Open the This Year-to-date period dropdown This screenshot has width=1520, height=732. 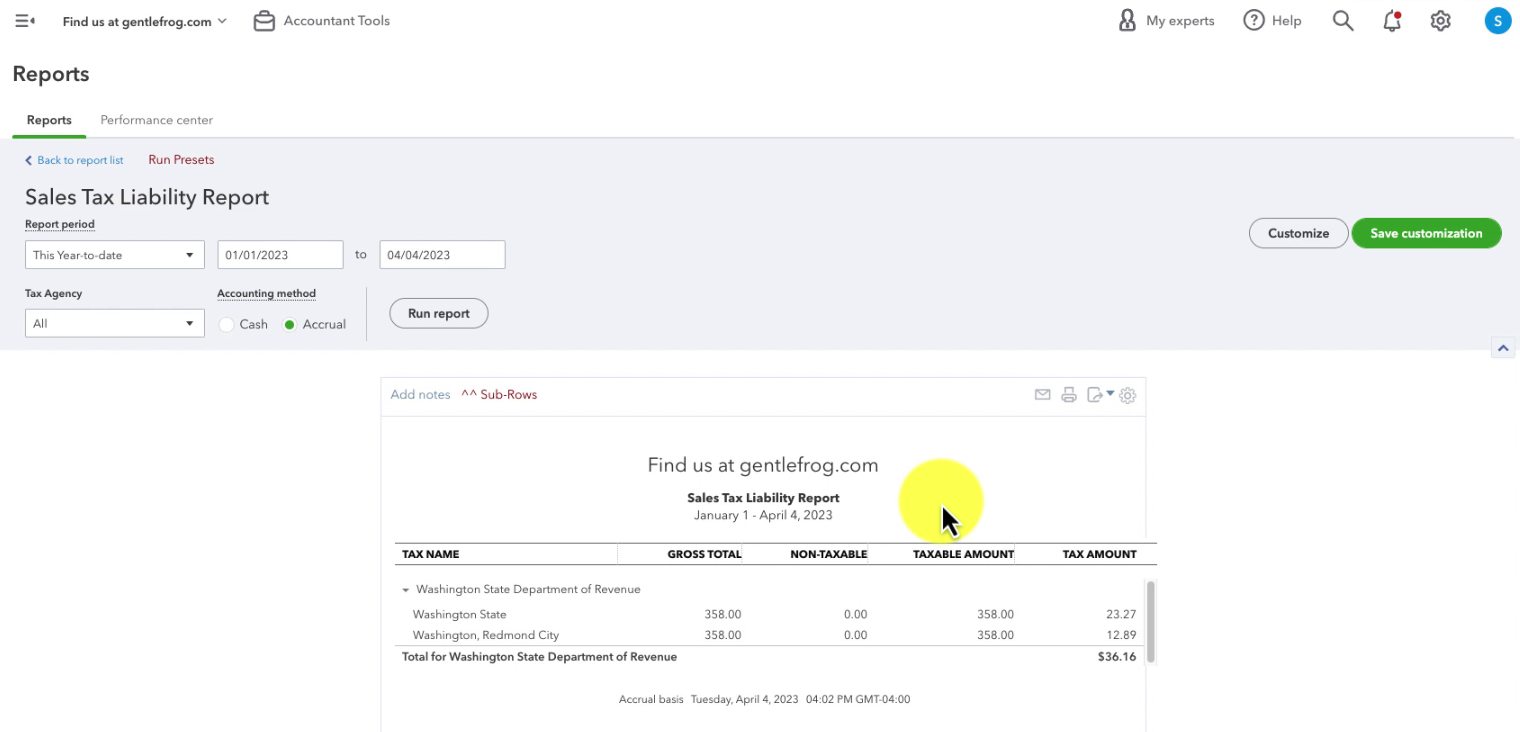point(114,255)
